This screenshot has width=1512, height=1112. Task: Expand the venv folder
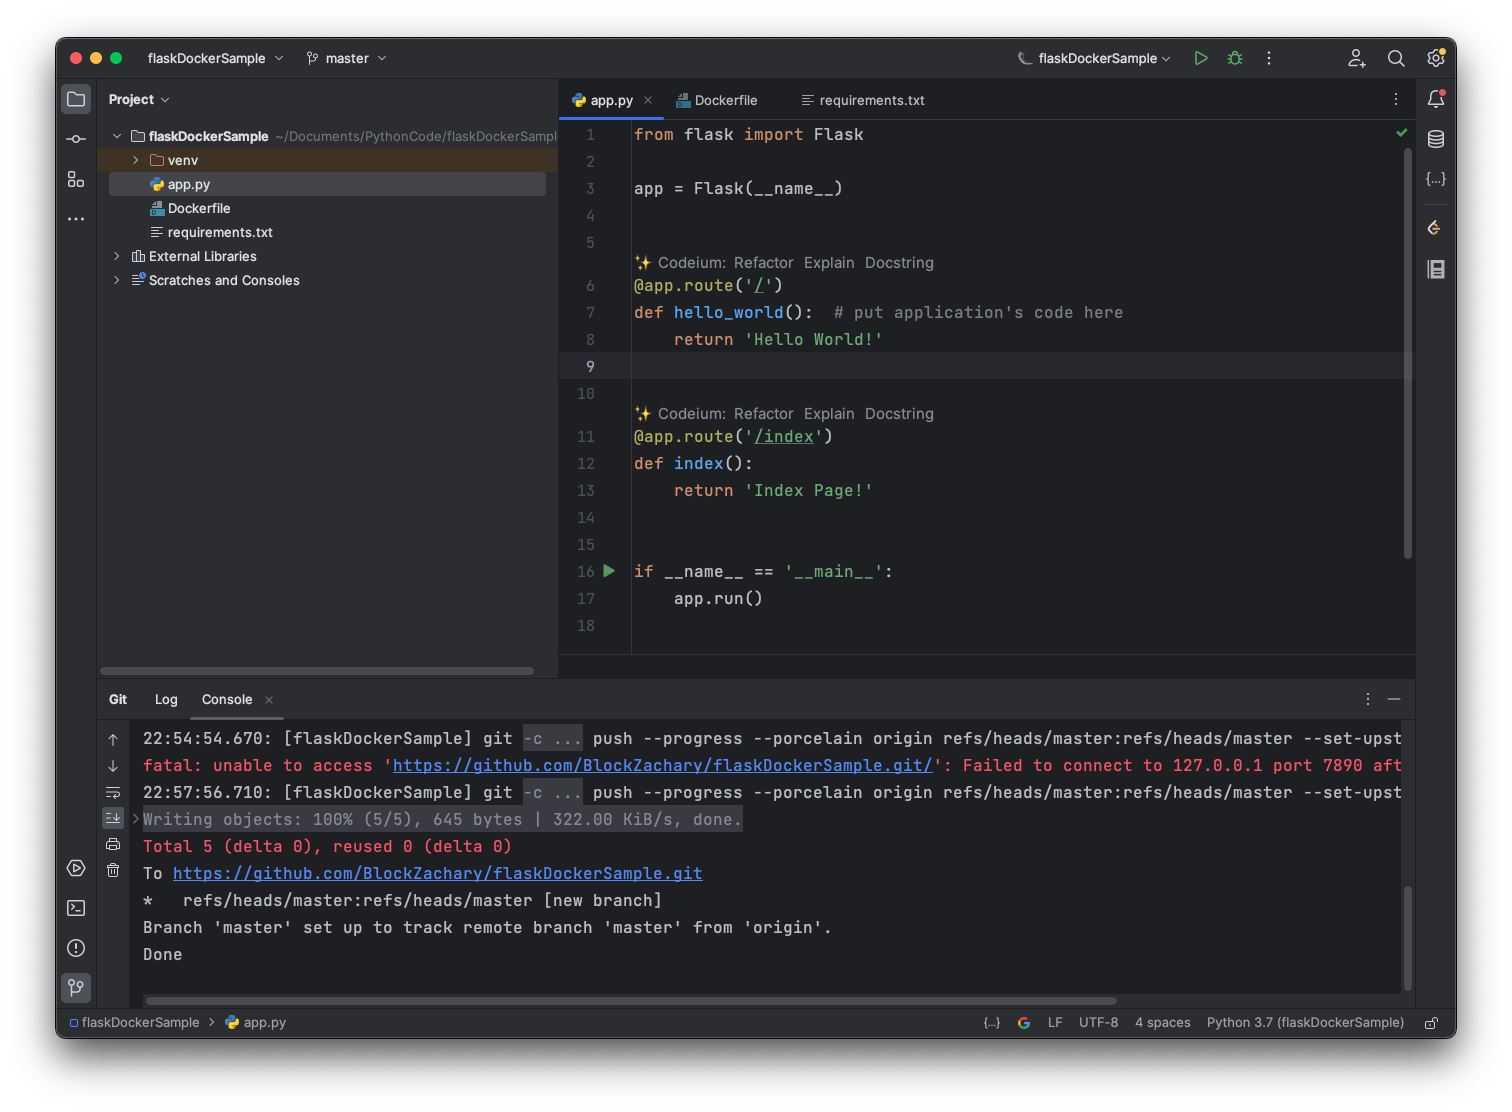[136, 160]
